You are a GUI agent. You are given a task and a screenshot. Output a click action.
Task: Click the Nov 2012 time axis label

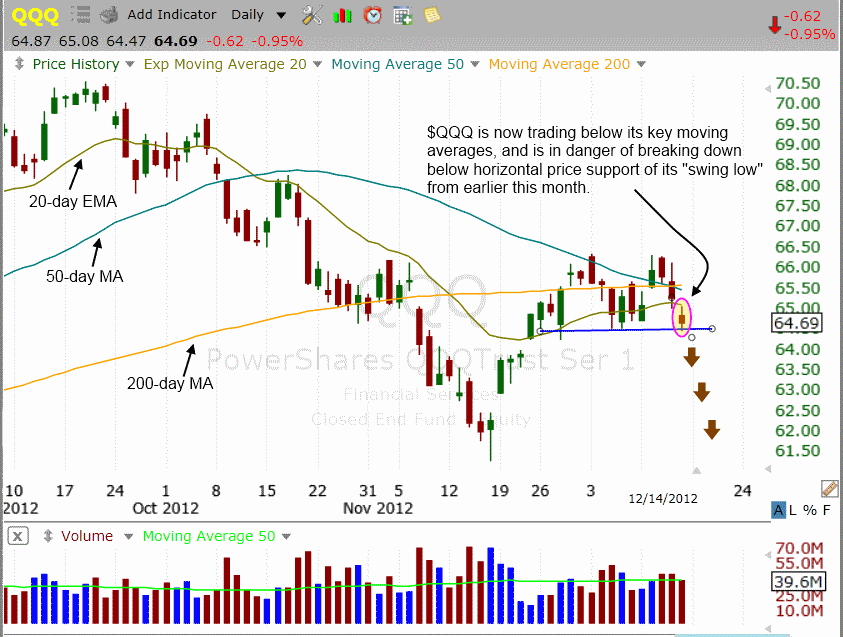click(378, 508)
